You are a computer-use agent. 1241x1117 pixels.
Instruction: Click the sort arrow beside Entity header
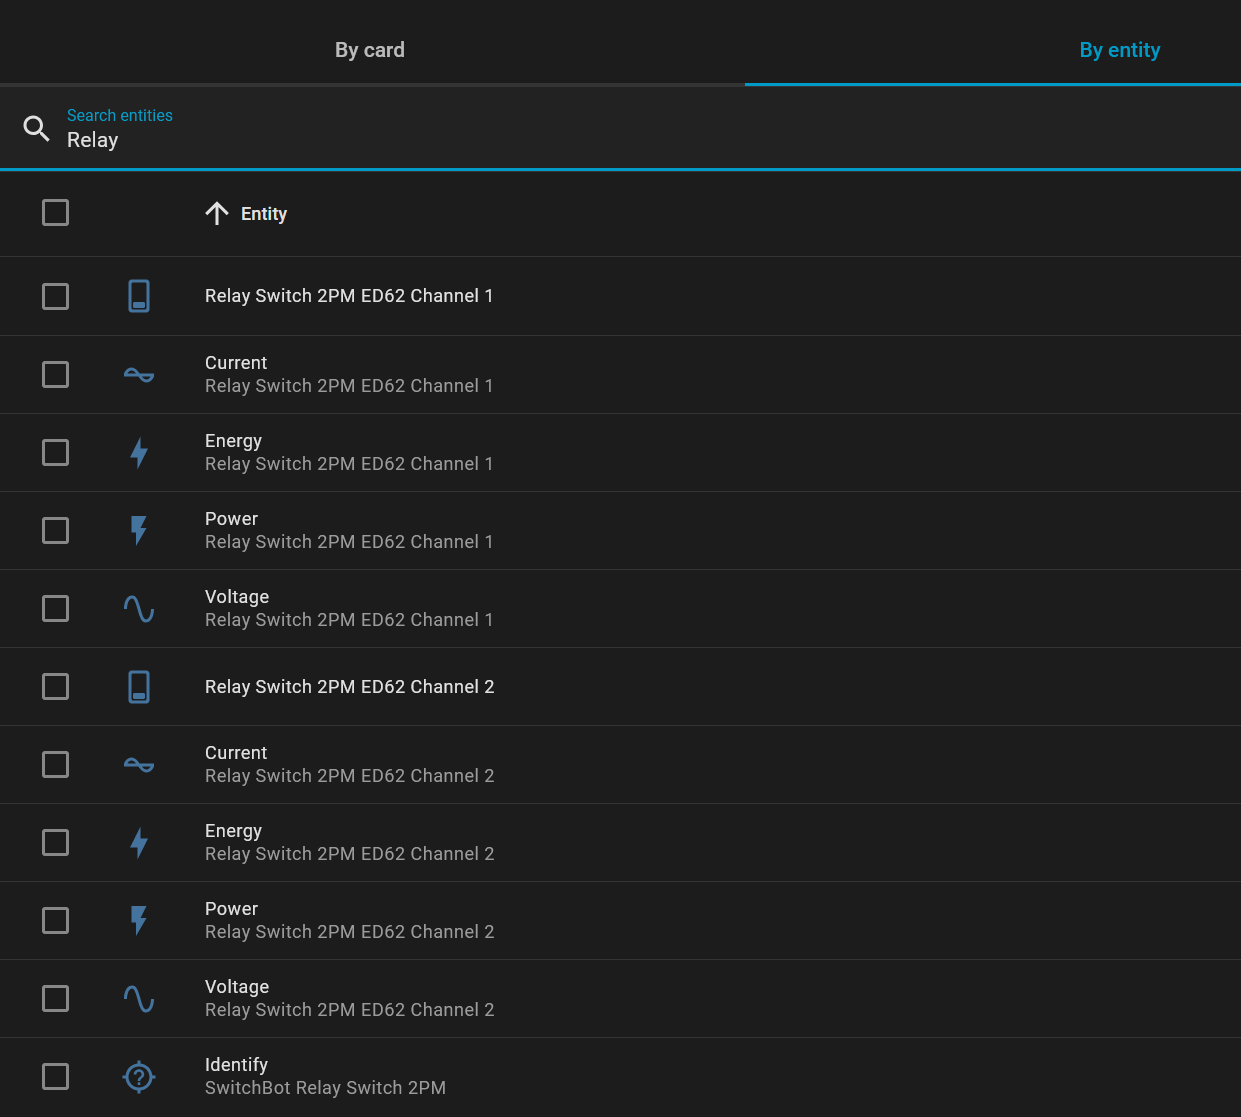217,213
